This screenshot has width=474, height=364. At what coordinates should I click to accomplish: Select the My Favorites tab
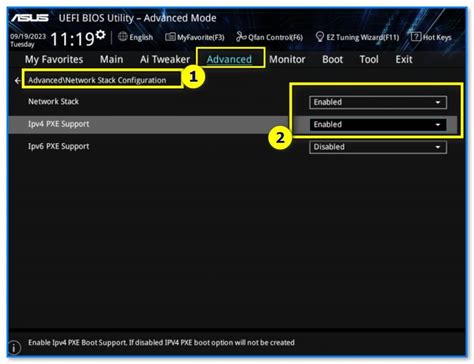[54, 59]
